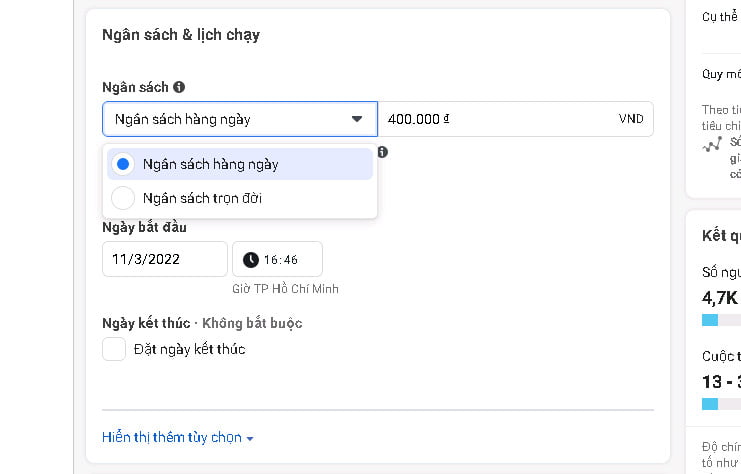This screenshot has height=474, width=741.
Task: Click the 4,7K reach estimate value
Action: 720,298
